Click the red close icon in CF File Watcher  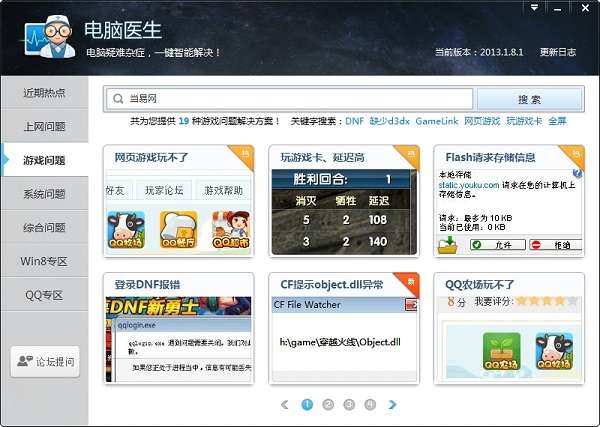(411, 305)
